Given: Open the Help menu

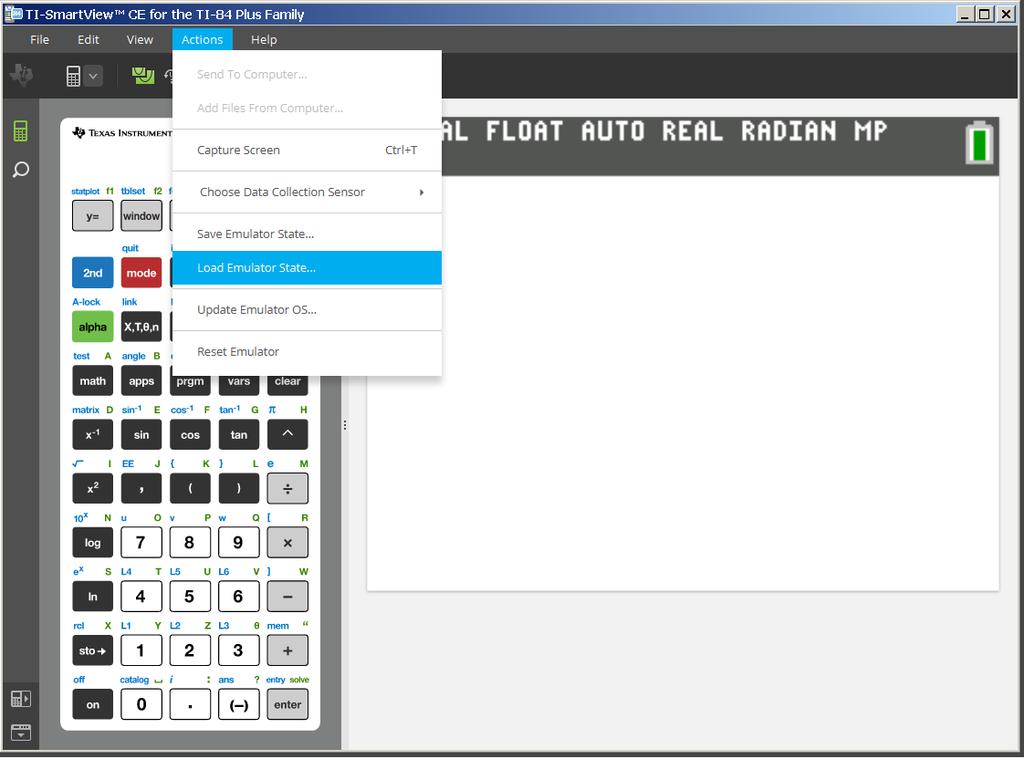Looking at the screenshot, I should [264, 40].
